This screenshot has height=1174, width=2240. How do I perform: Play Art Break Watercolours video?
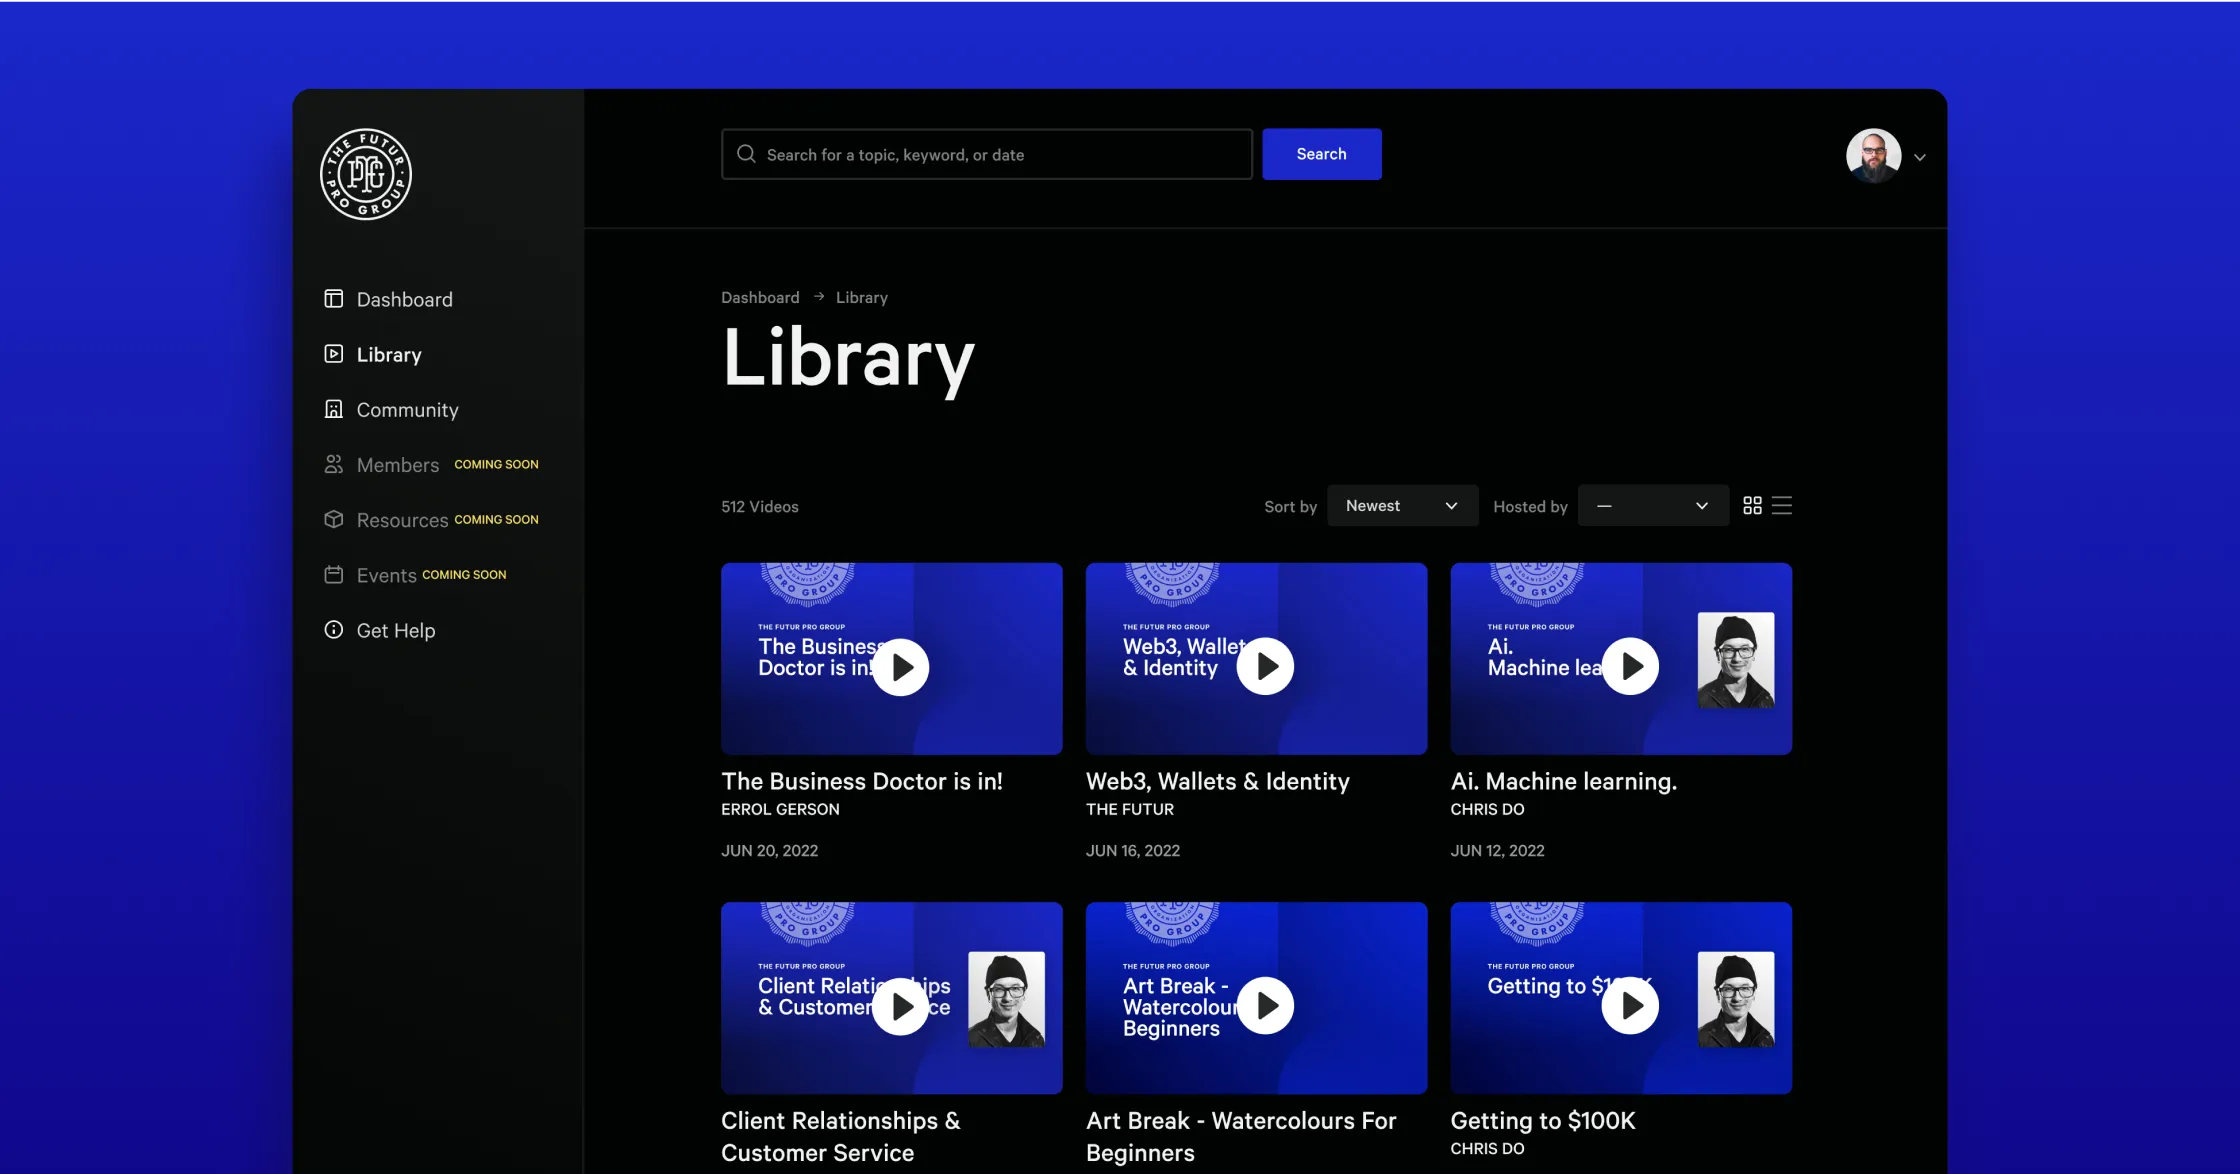[x=1265, y=1006]
